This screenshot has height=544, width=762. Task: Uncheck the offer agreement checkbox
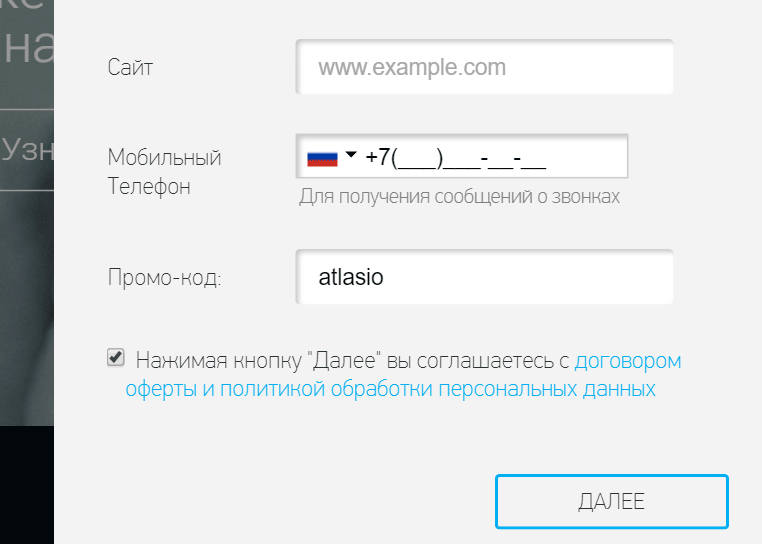116,358
